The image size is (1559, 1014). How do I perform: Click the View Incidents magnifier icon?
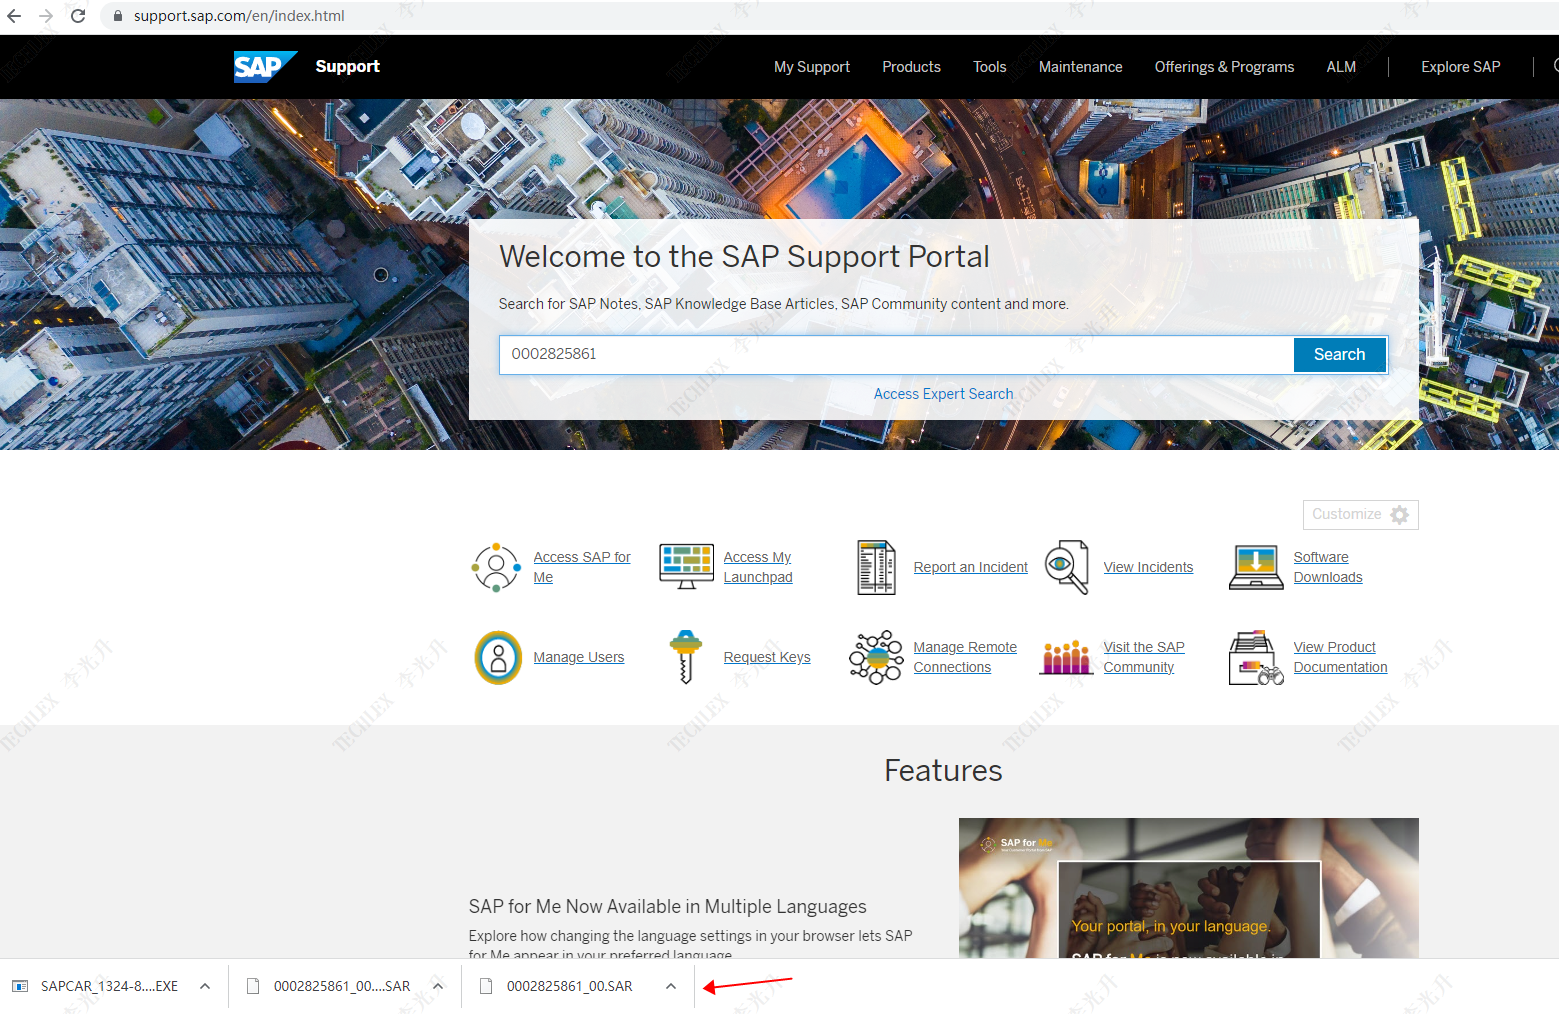[1067, 567]
